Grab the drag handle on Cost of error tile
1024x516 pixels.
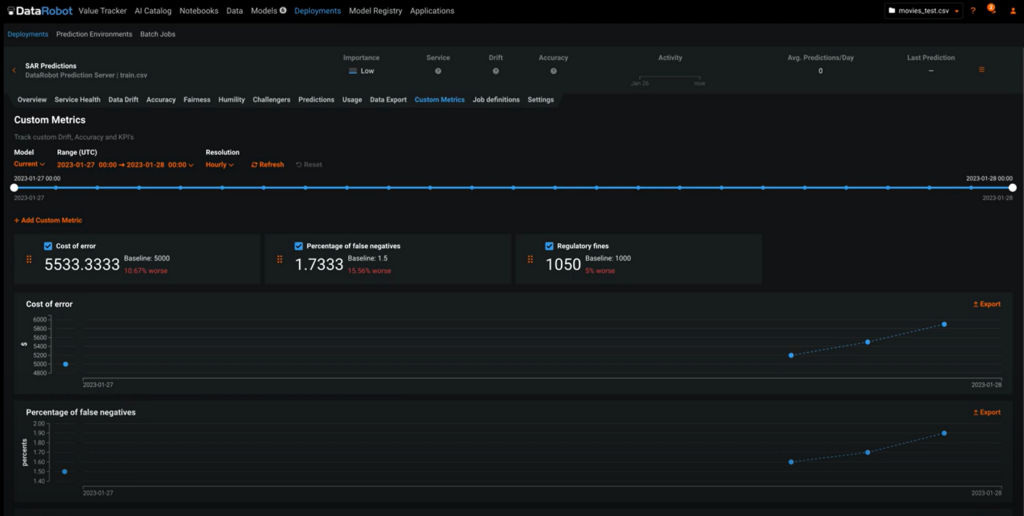[29, 260]
